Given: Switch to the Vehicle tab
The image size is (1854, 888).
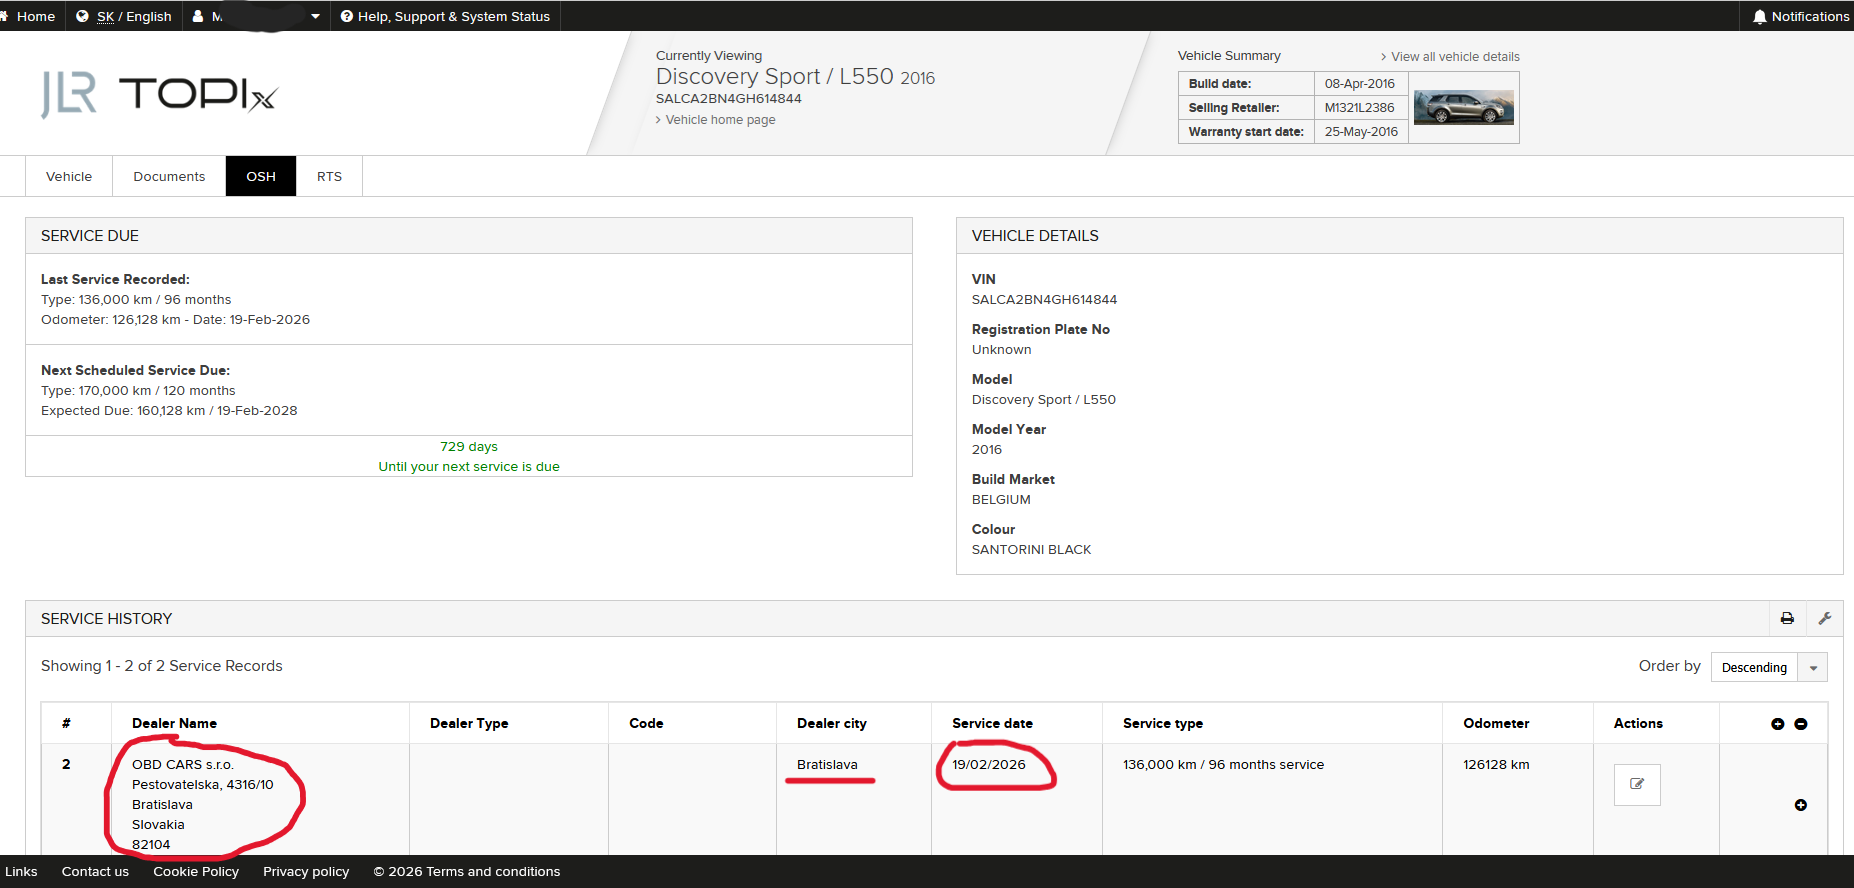Looking at the screenshot, I should click(69, 176).
